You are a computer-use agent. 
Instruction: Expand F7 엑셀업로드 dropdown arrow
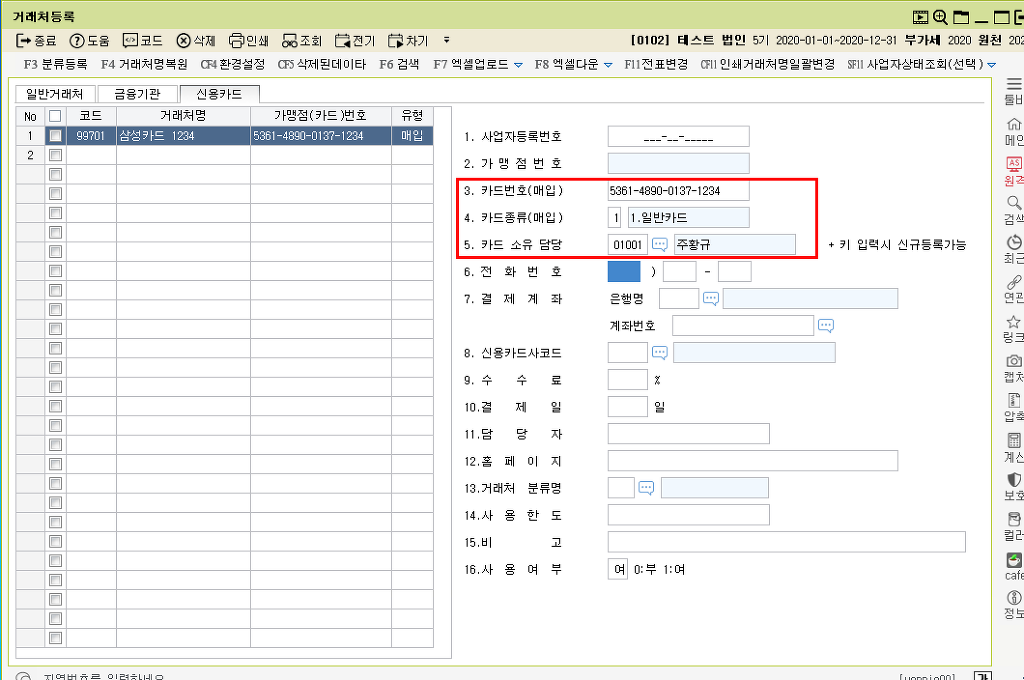[x=519, y=65]
